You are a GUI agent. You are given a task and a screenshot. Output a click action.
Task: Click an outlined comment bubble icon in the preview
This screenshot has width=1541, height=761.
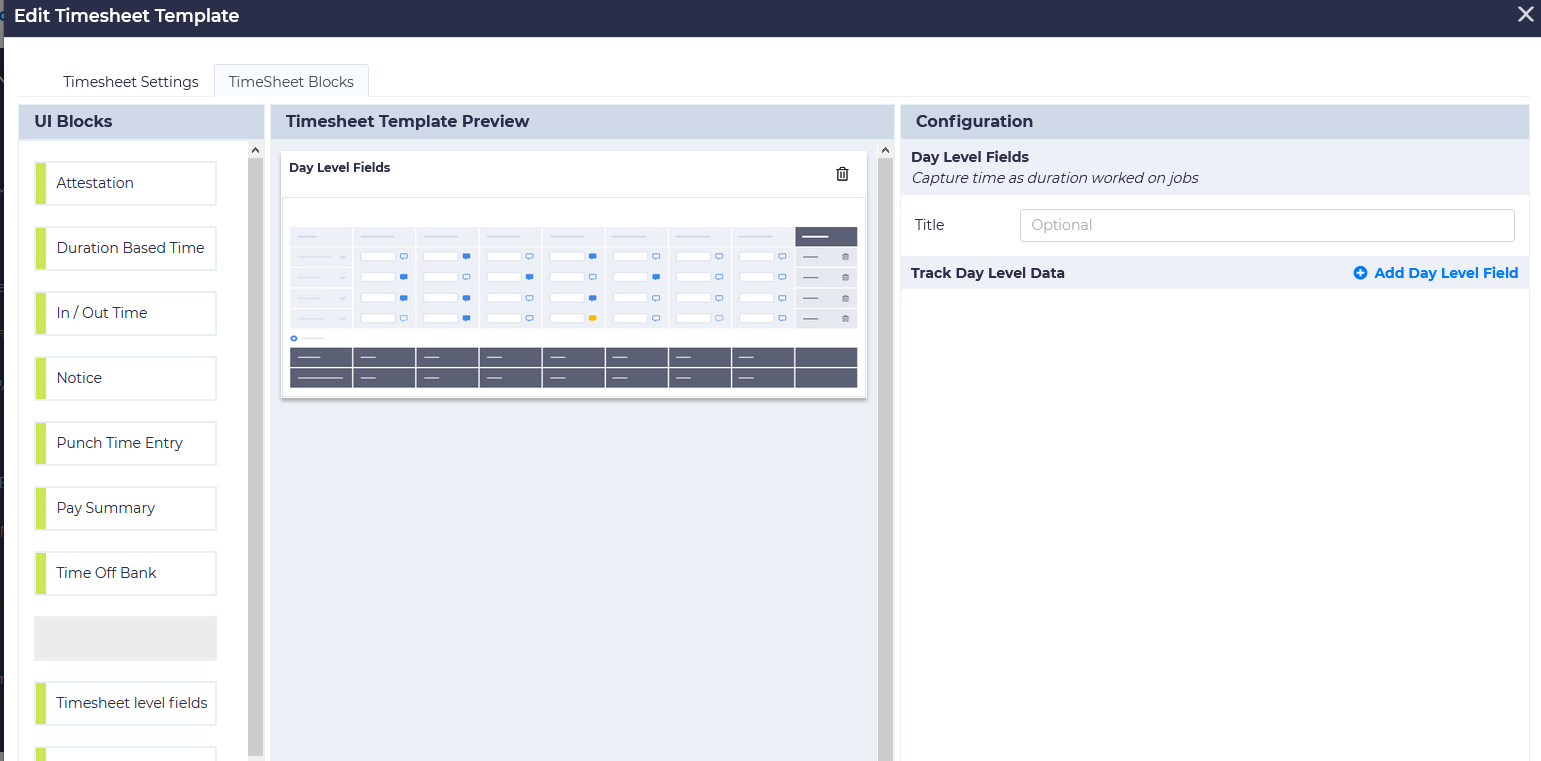pos(404,257)
